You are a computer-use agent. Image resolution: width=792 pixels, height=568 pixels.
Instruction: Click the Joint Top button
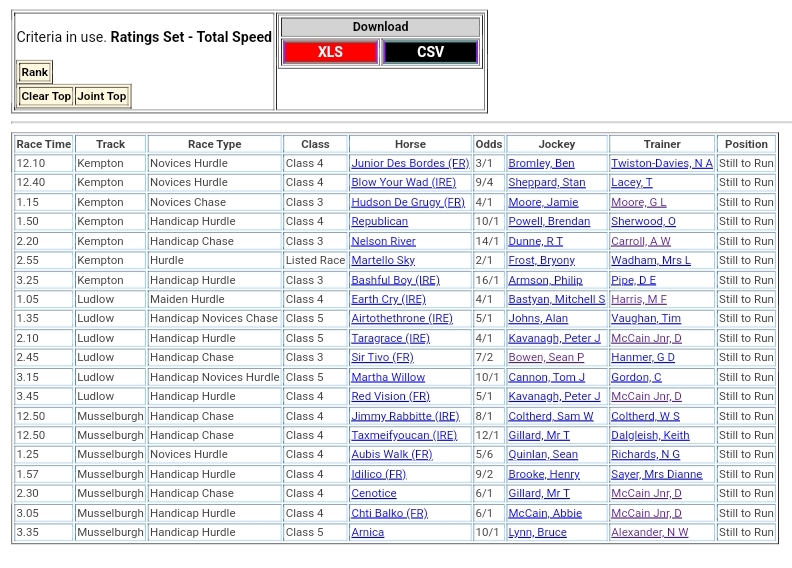click(102, 96)
